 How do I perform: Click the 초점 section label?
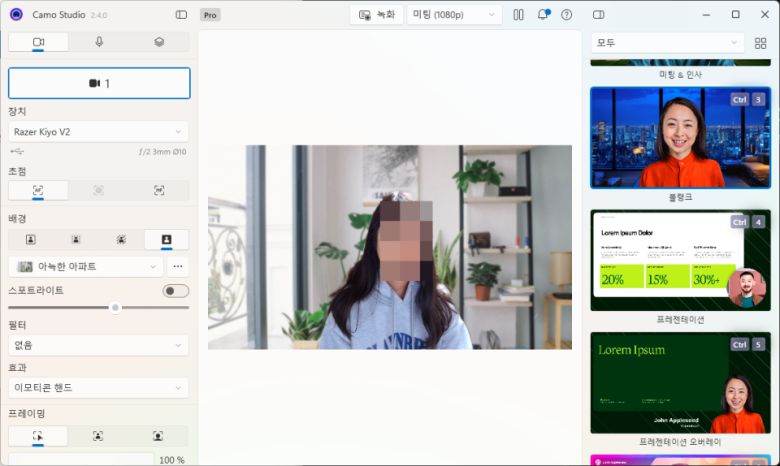point(17,172)
